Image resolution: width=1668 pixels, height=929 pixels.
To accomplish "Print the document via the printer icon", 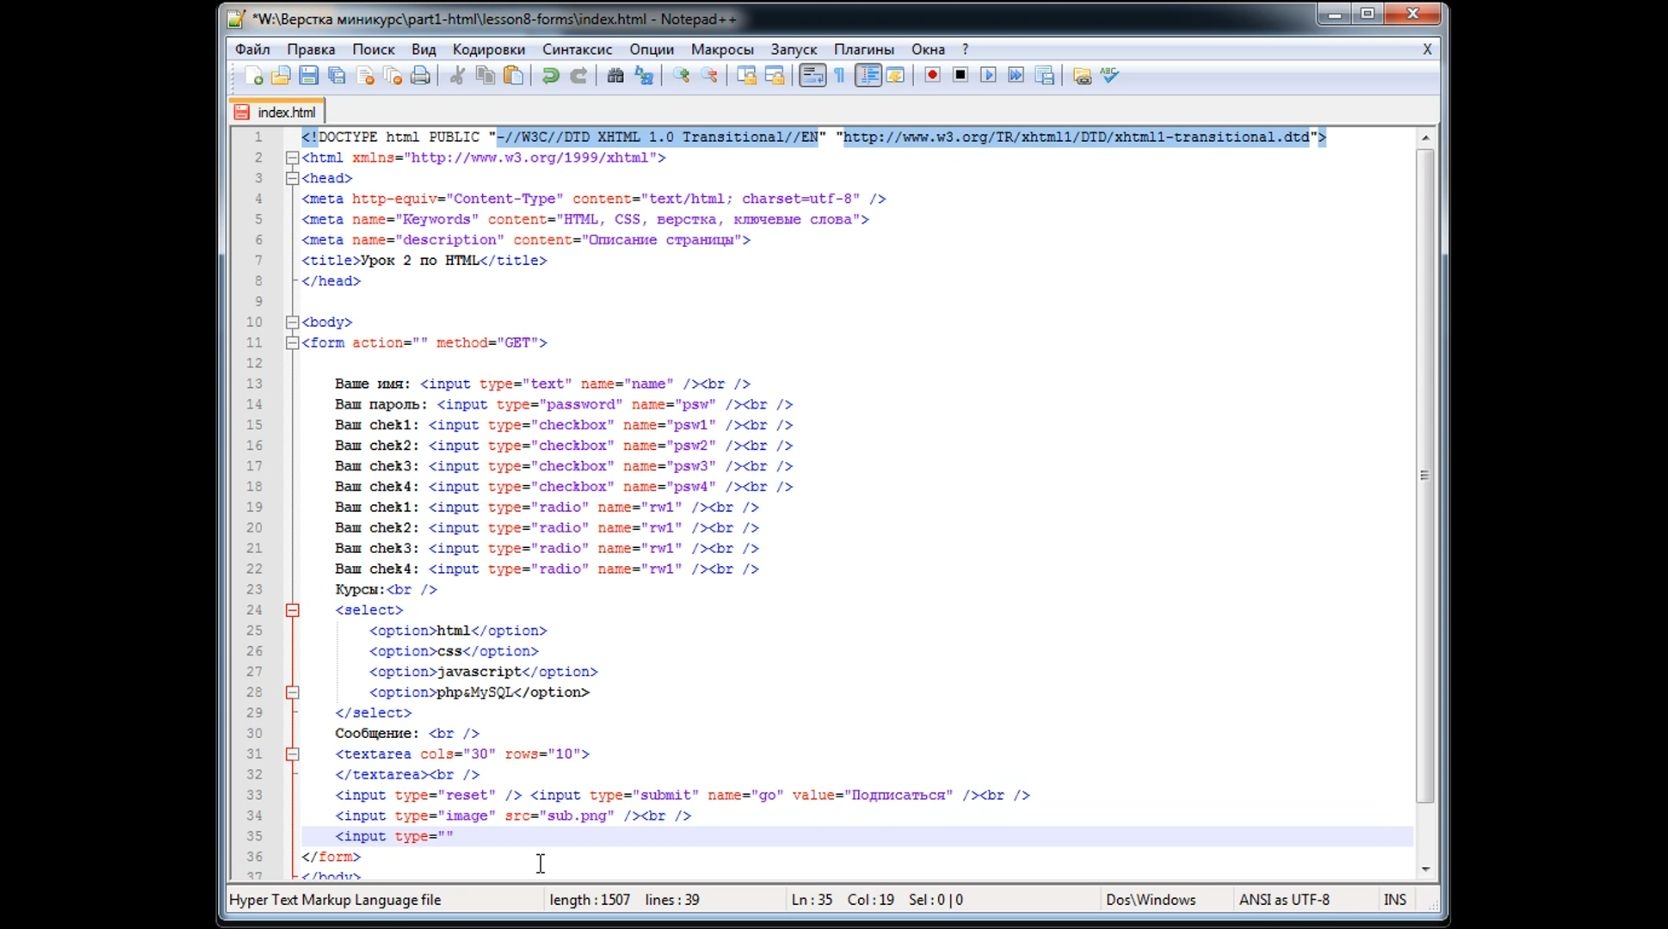I will pyautogui.click(x=421, y=76).
